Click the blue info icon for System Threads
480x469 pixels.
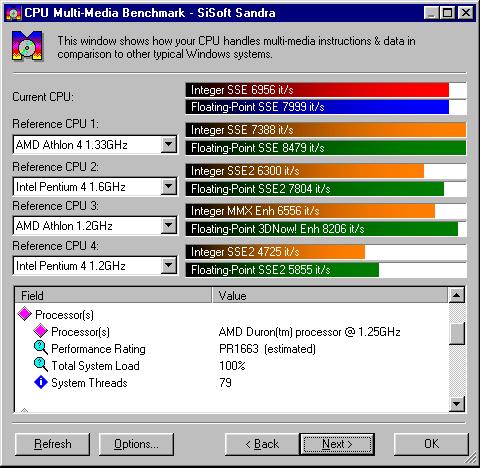[x=41, y=382]
